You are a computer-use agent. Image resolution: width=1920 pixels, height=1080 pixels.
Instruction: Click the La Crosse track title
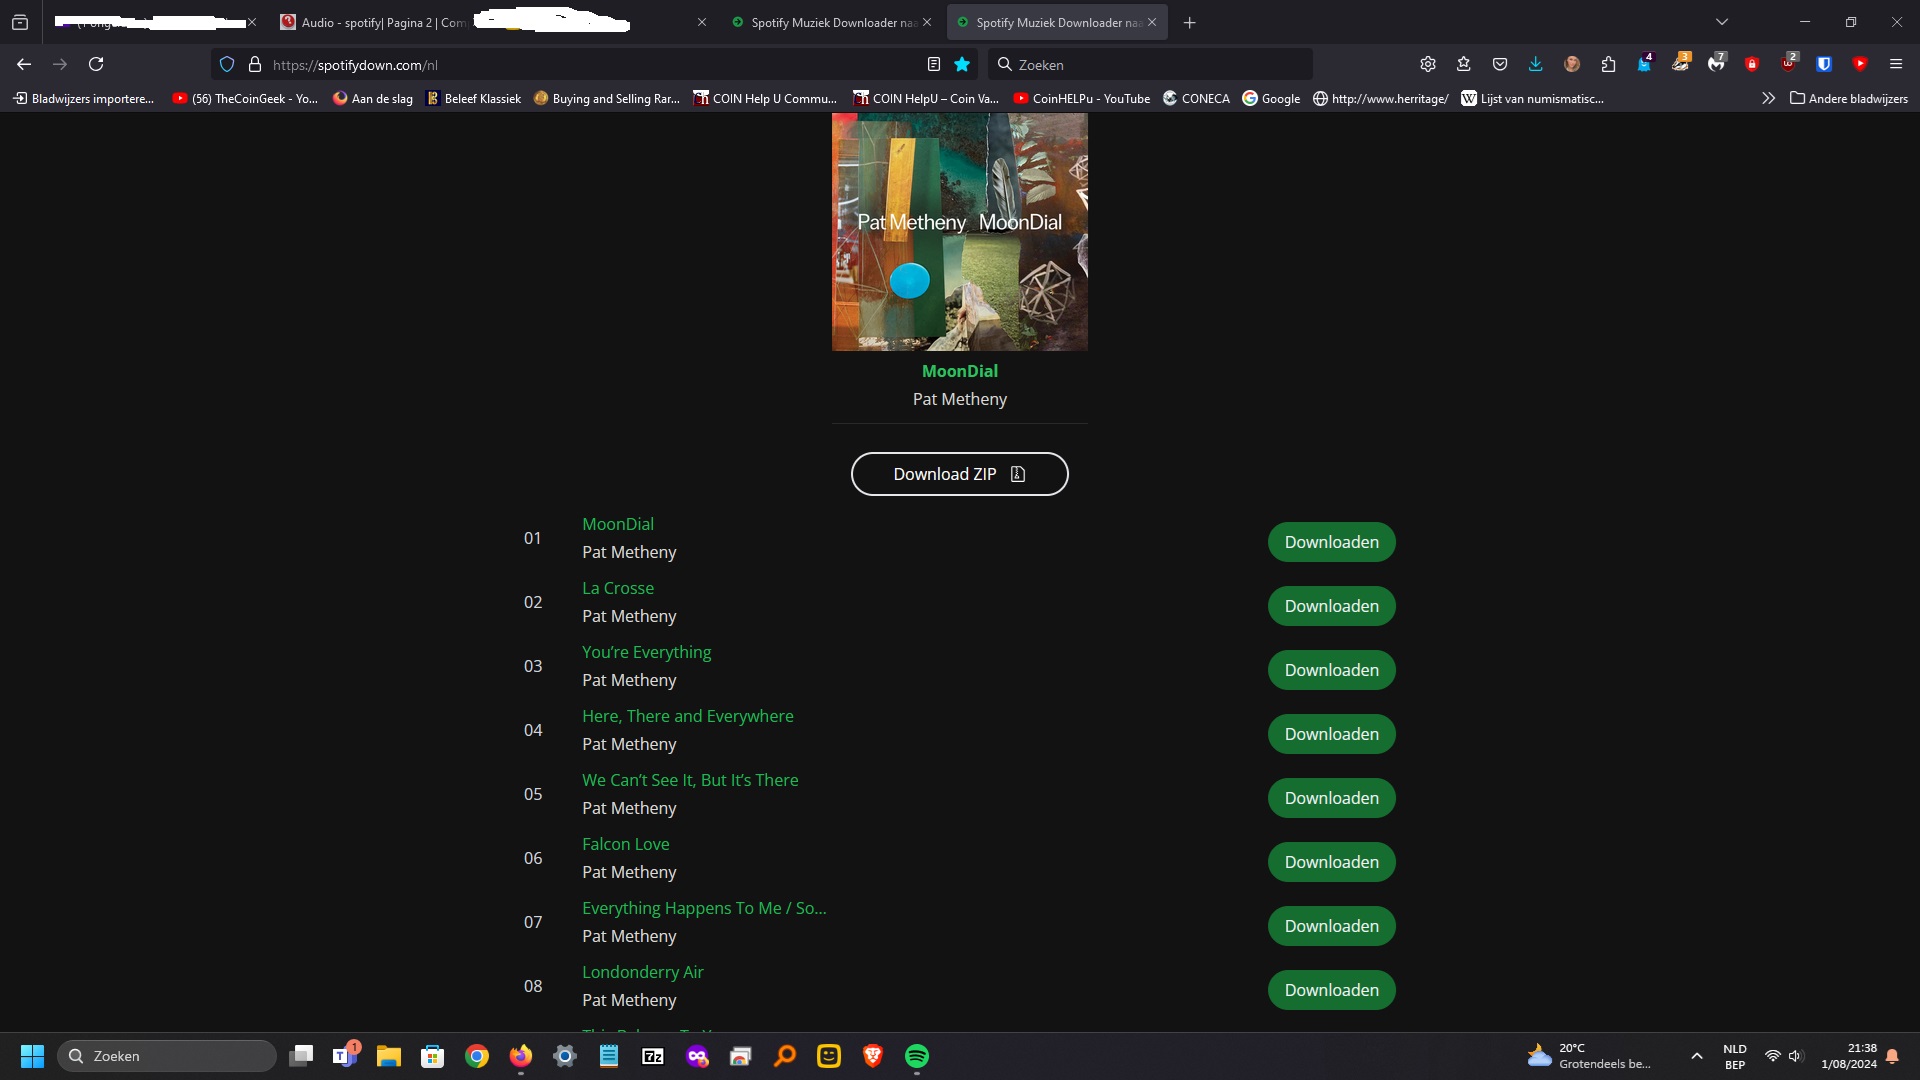[x=618, y=588]
